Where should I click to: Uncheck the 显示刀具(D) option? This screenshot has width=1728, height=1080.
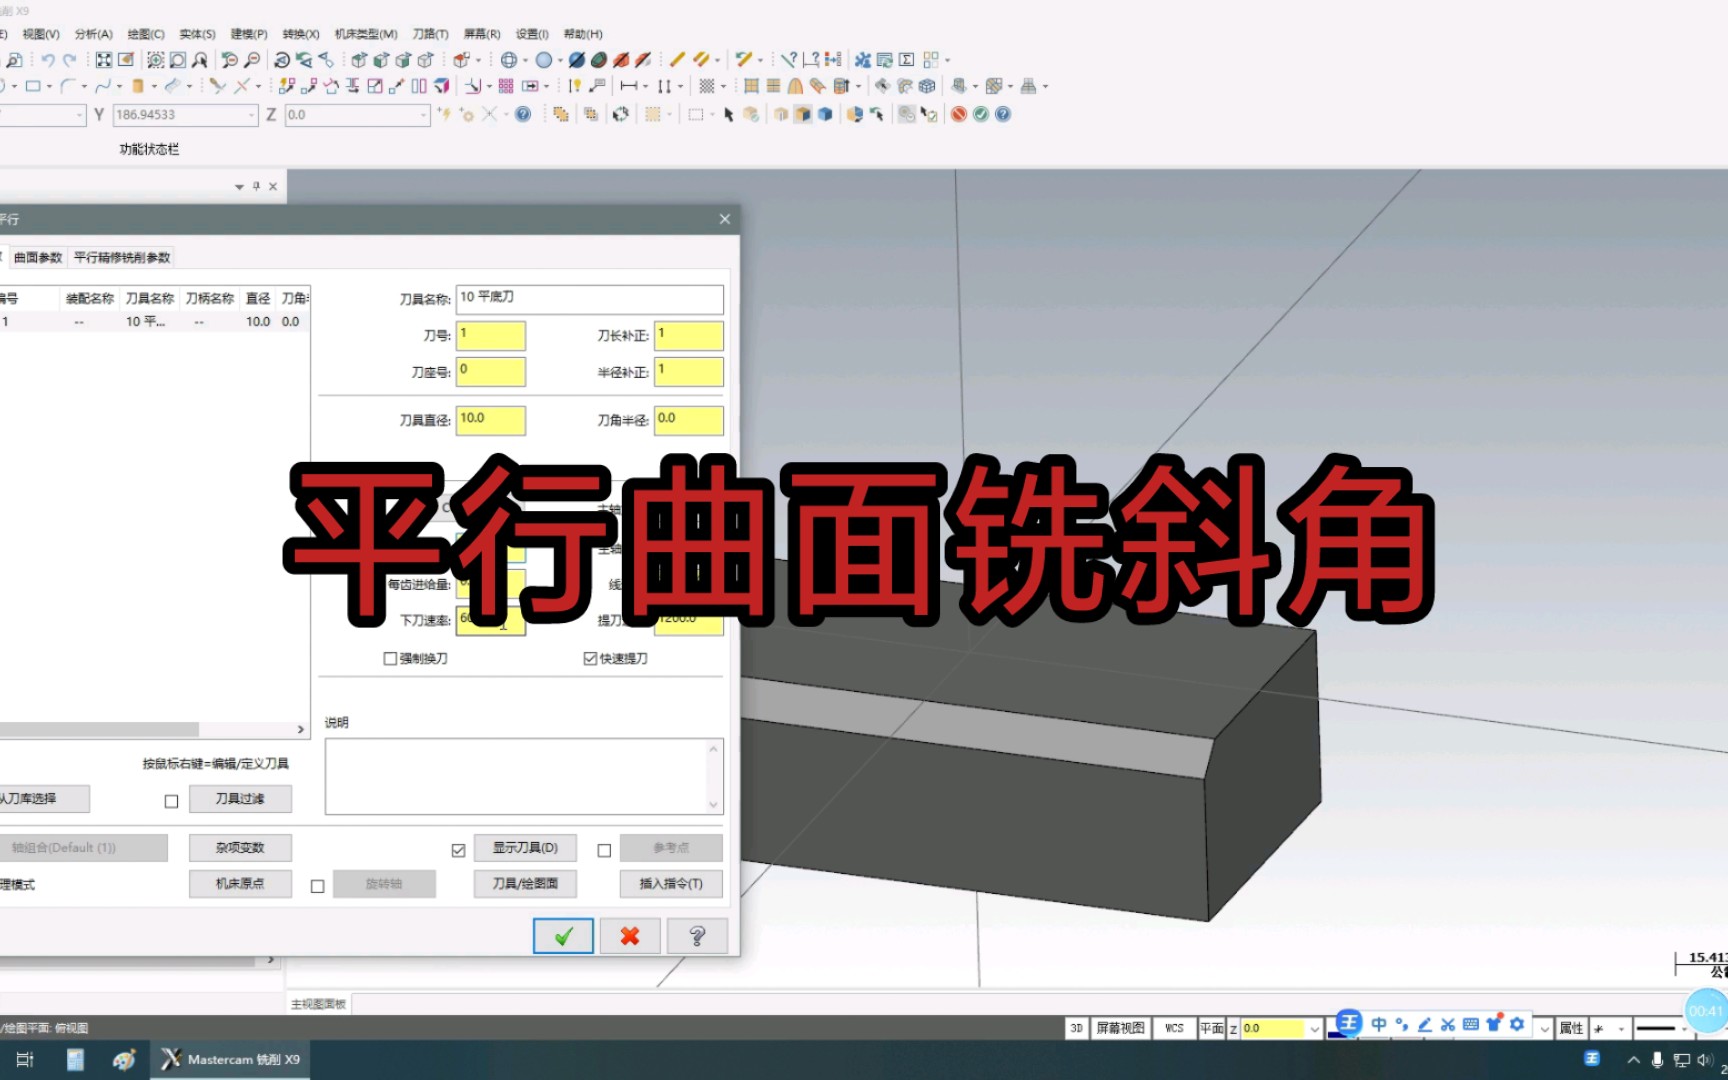(x=459, y=848)
